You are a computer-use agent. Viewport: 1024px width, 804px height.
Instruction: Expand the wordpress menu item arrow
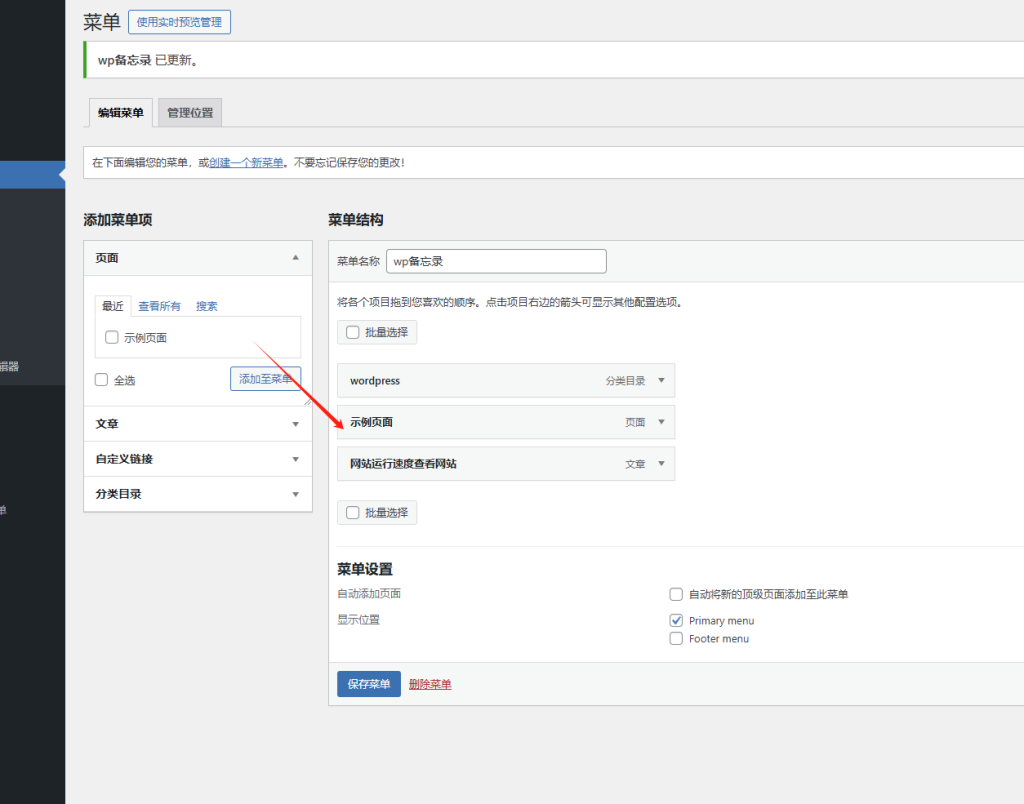click(x=661, y=381)
